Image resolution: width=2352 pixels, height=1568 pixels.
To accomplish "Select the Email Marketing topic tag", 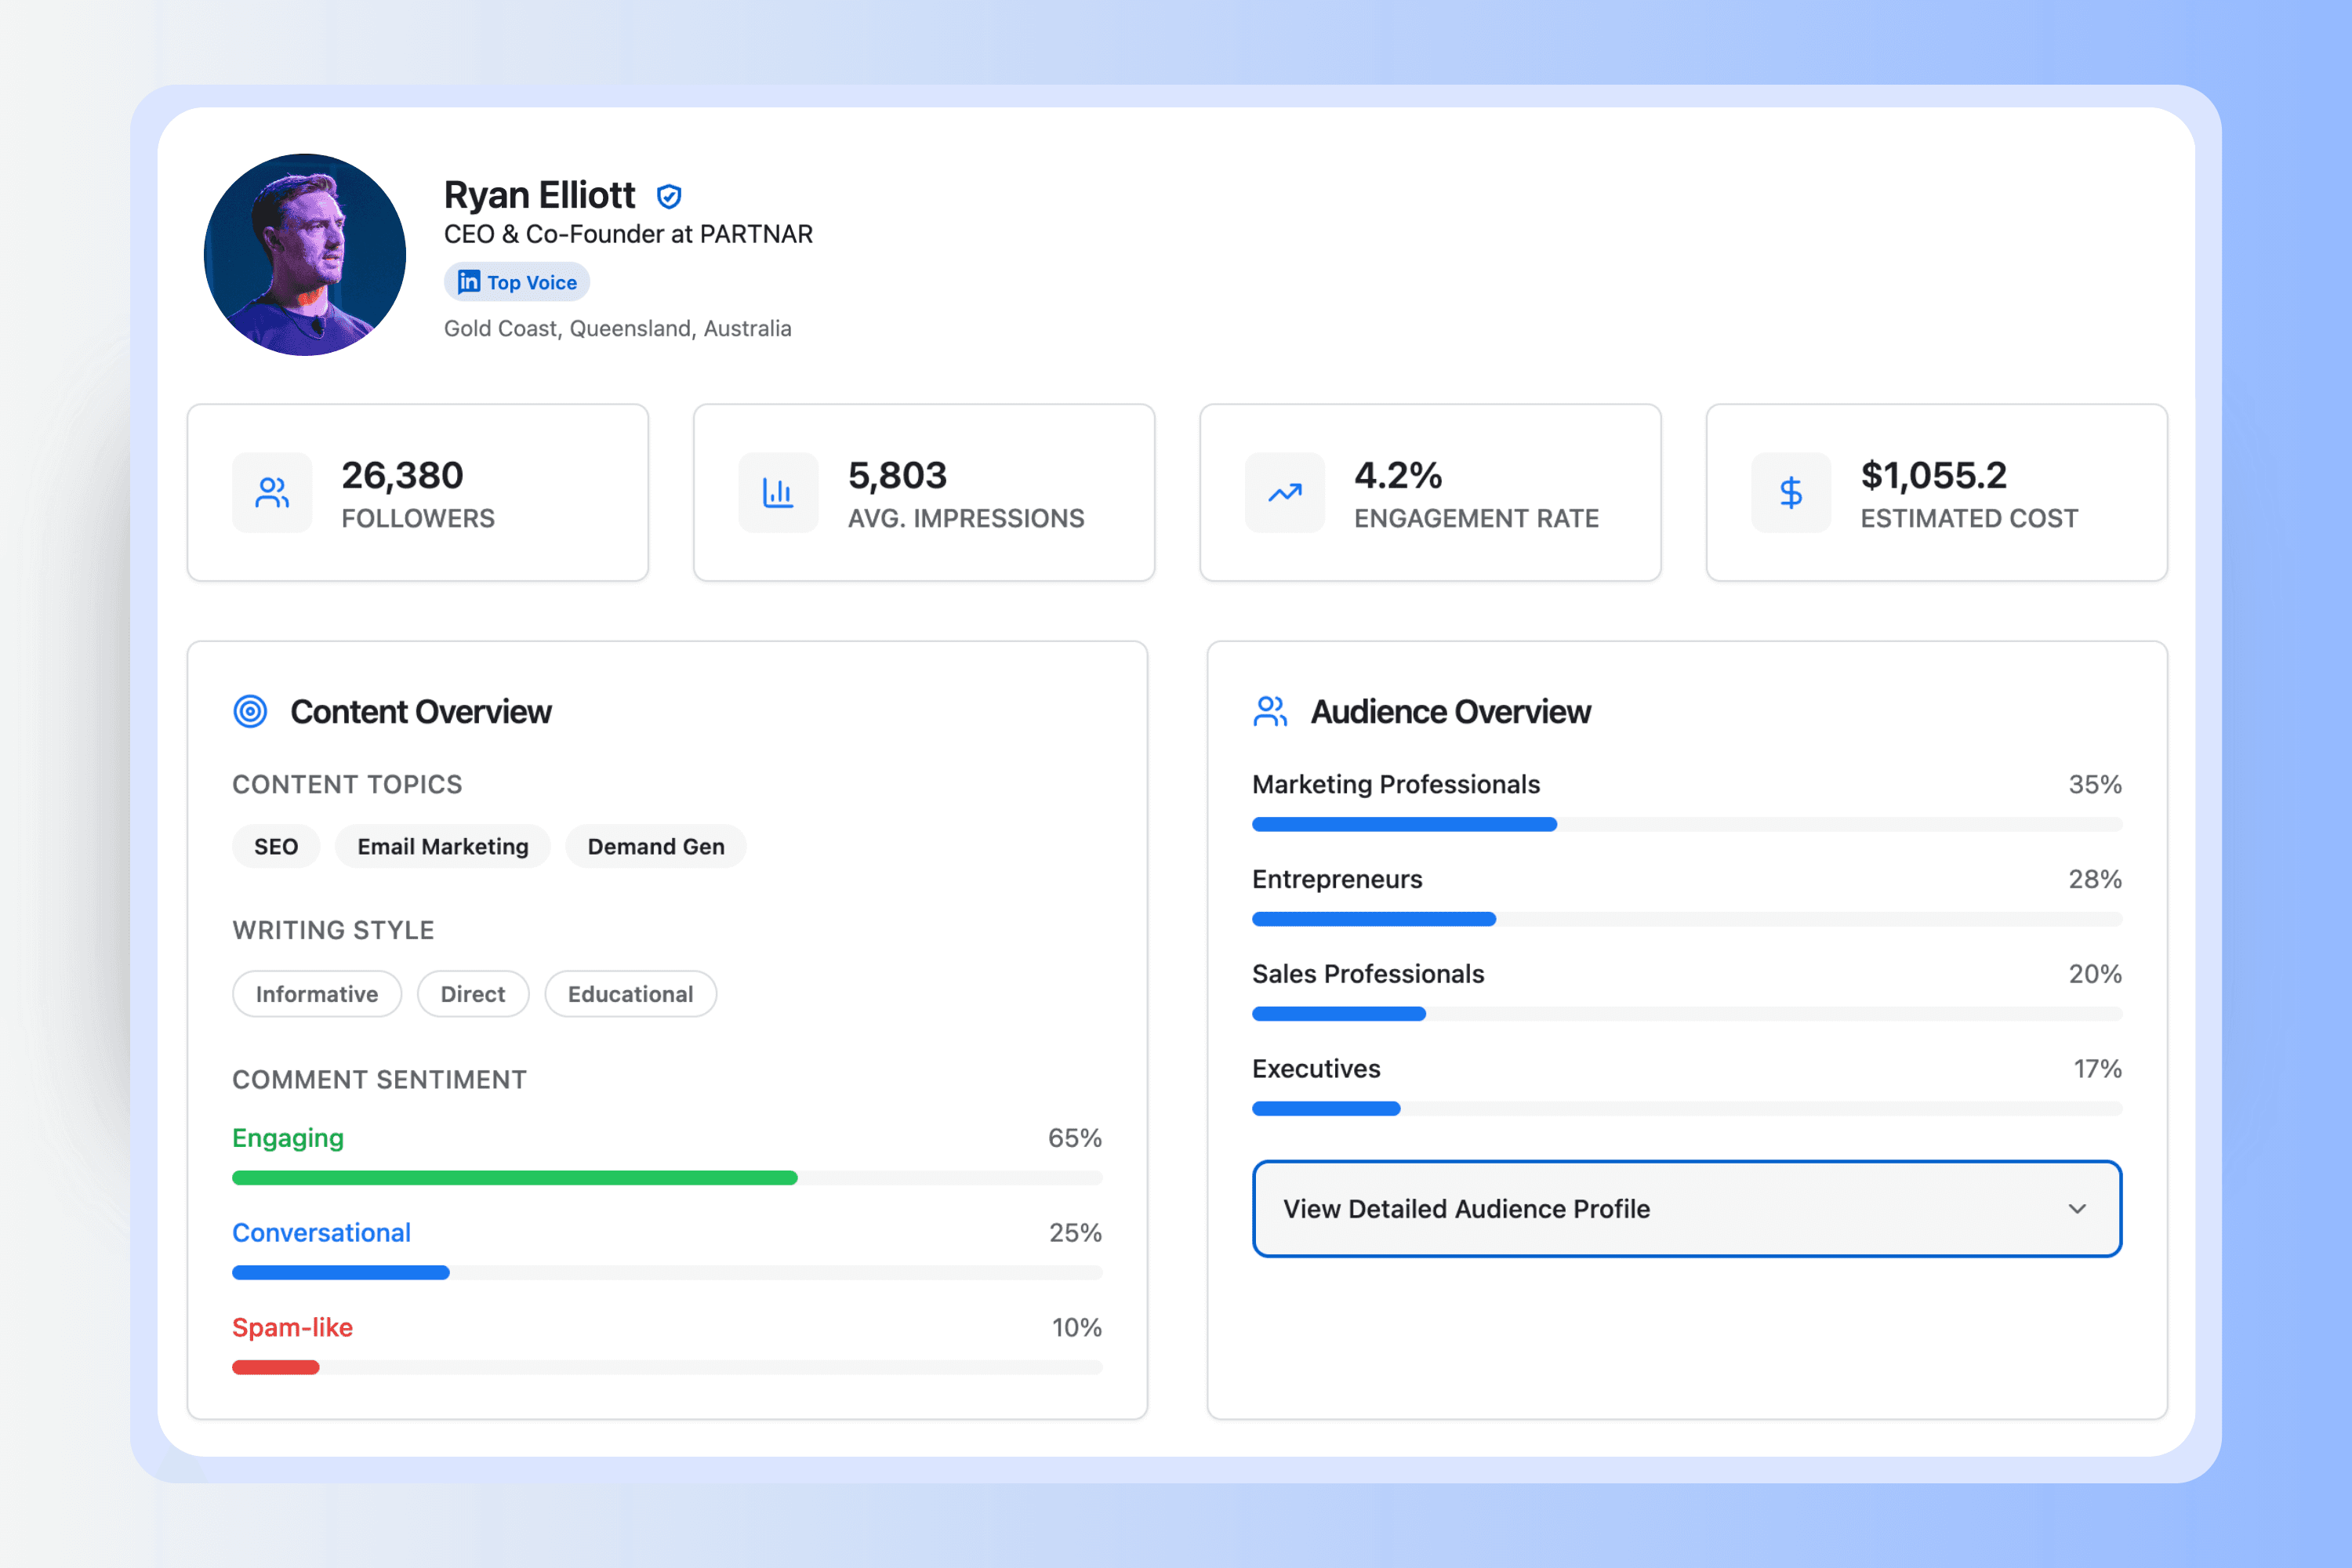I will tap(443, 846).
